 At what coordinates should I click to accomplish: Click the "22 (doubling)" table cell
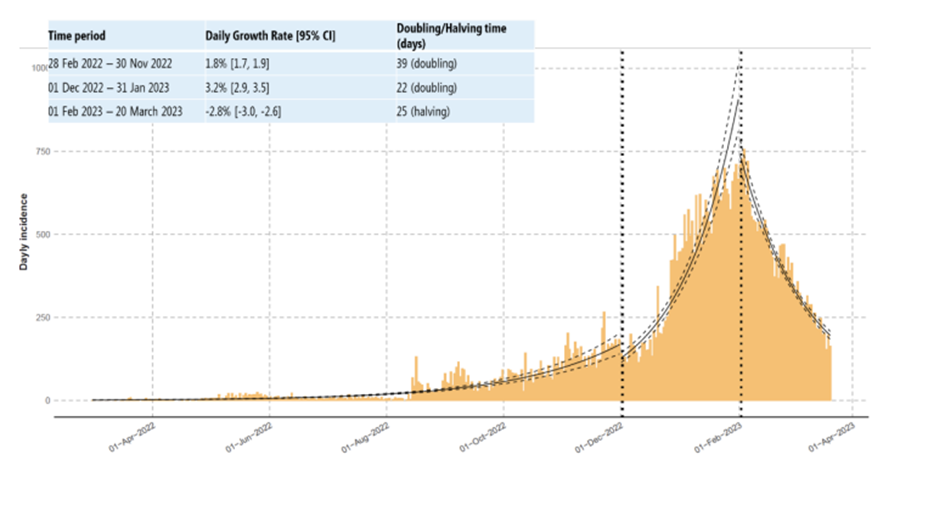point(430,87)
